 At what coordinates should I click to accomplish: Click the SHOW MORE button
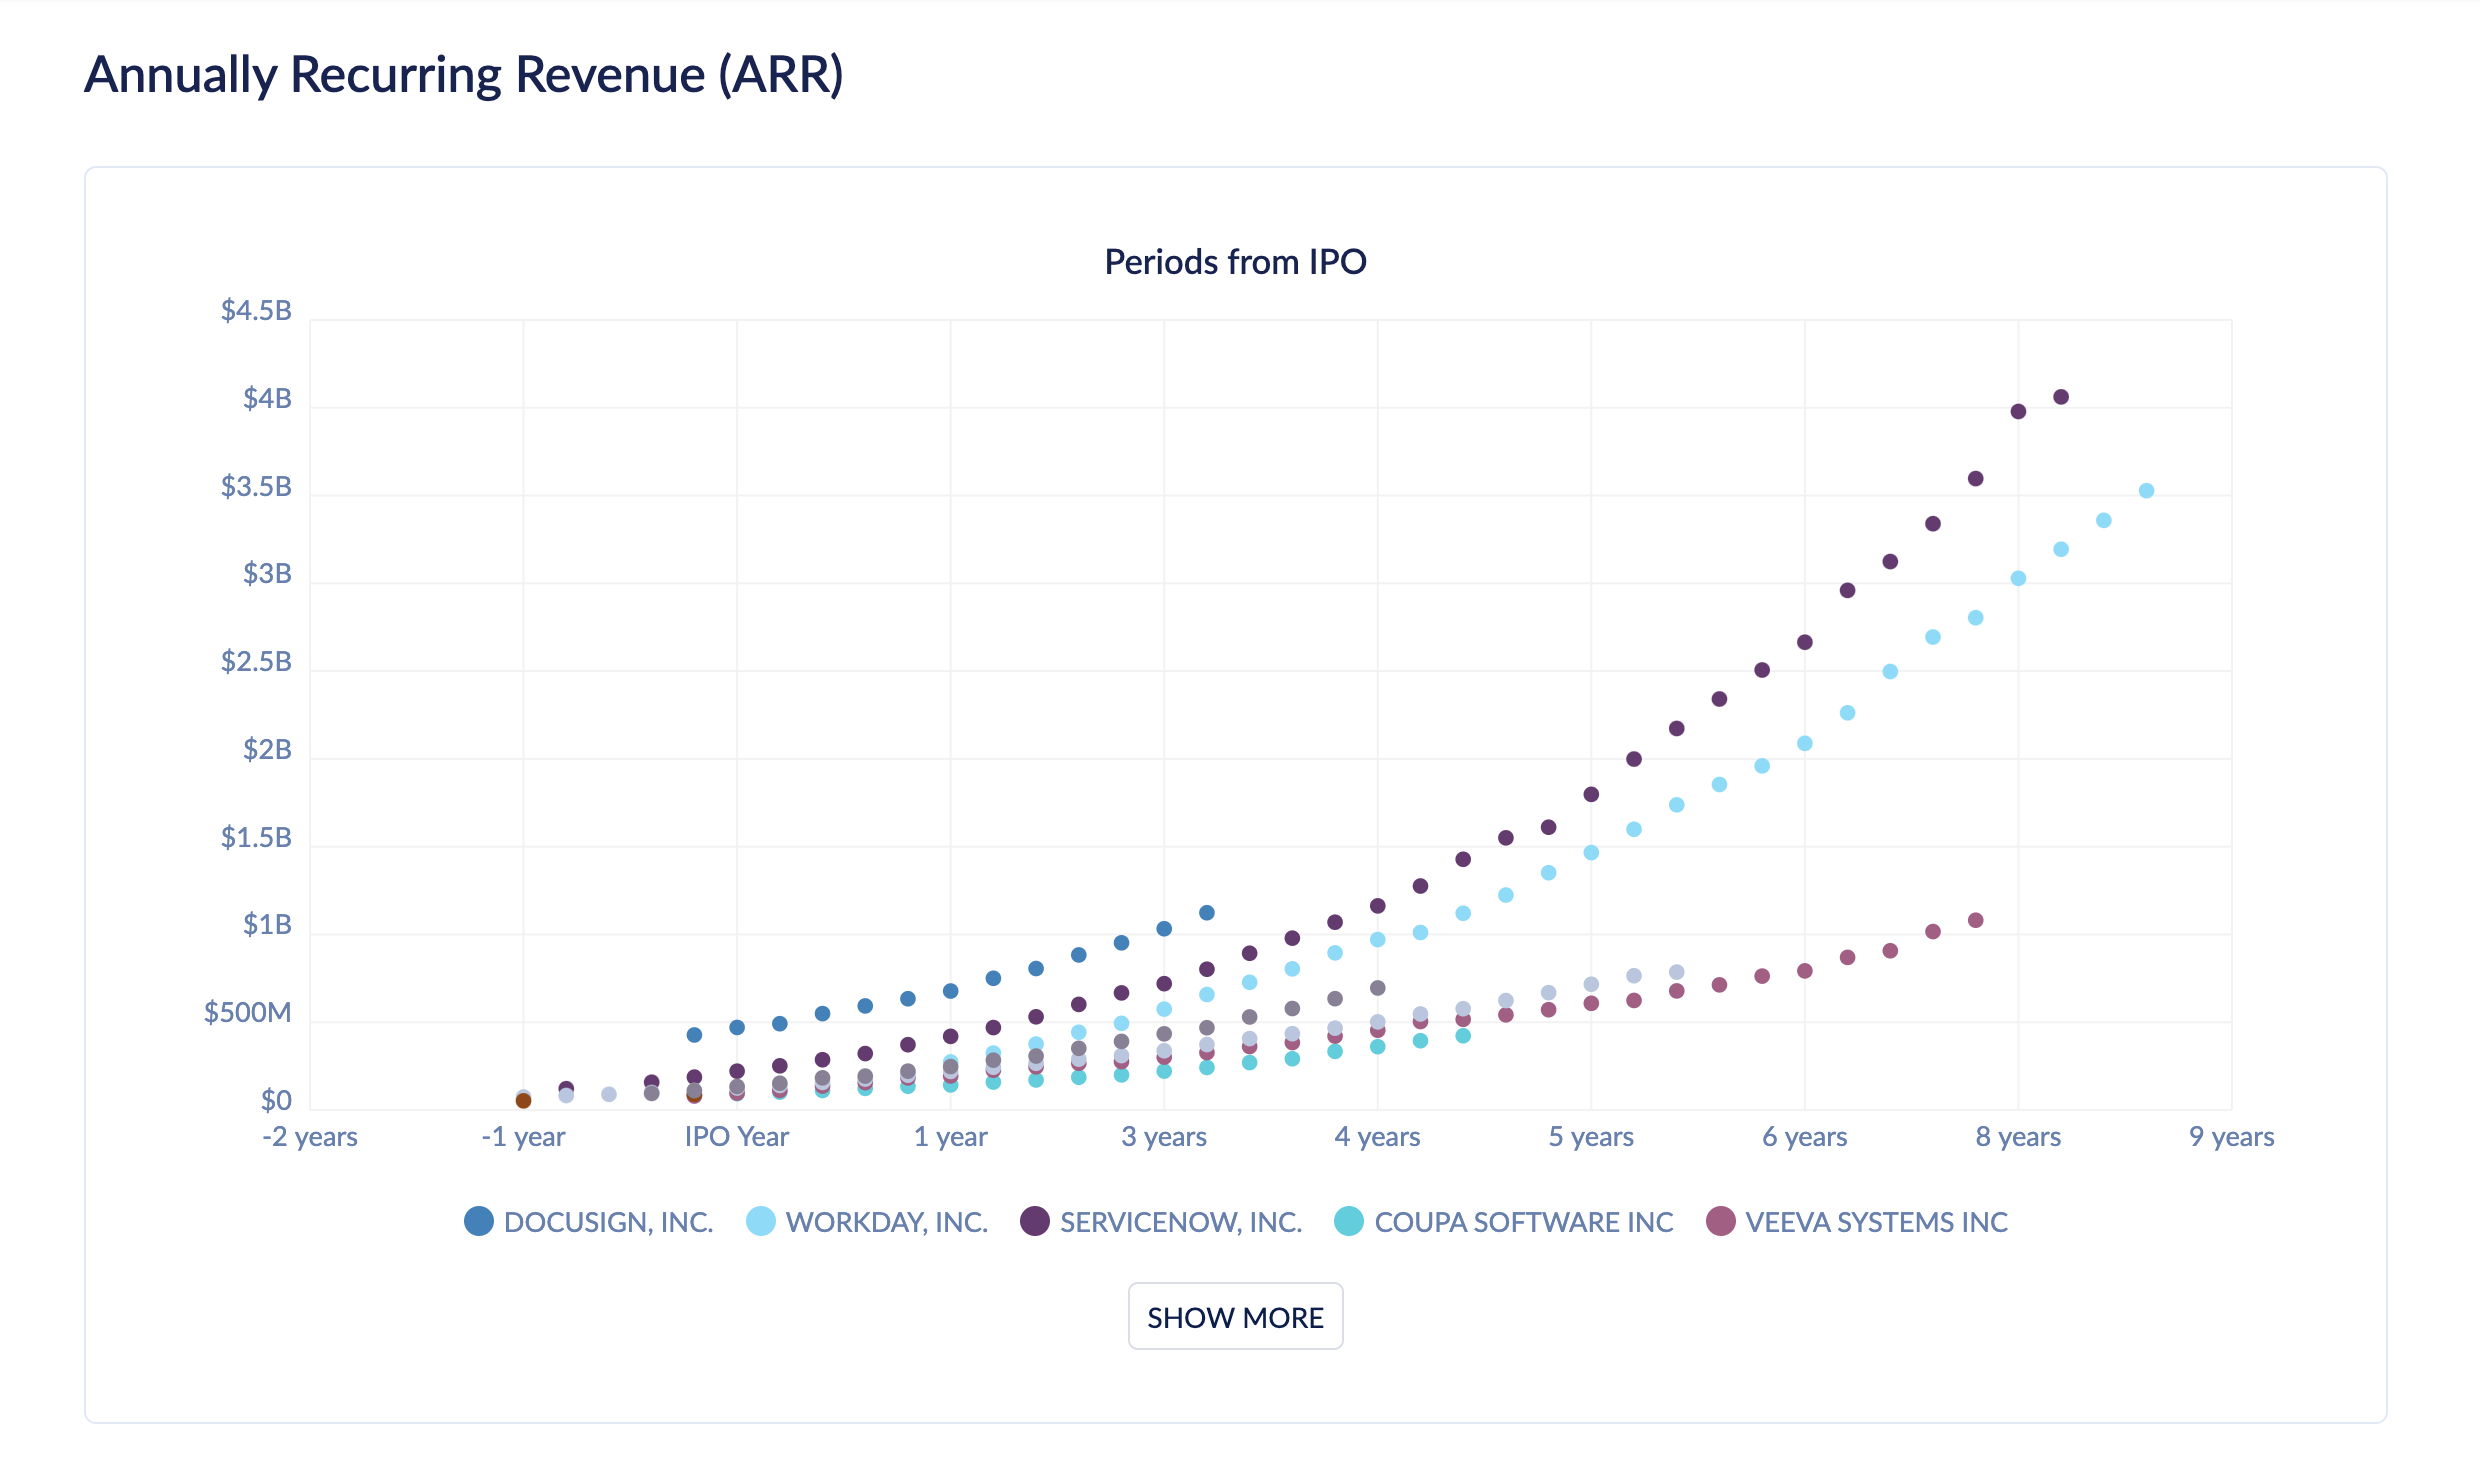pos(1236,1316)
